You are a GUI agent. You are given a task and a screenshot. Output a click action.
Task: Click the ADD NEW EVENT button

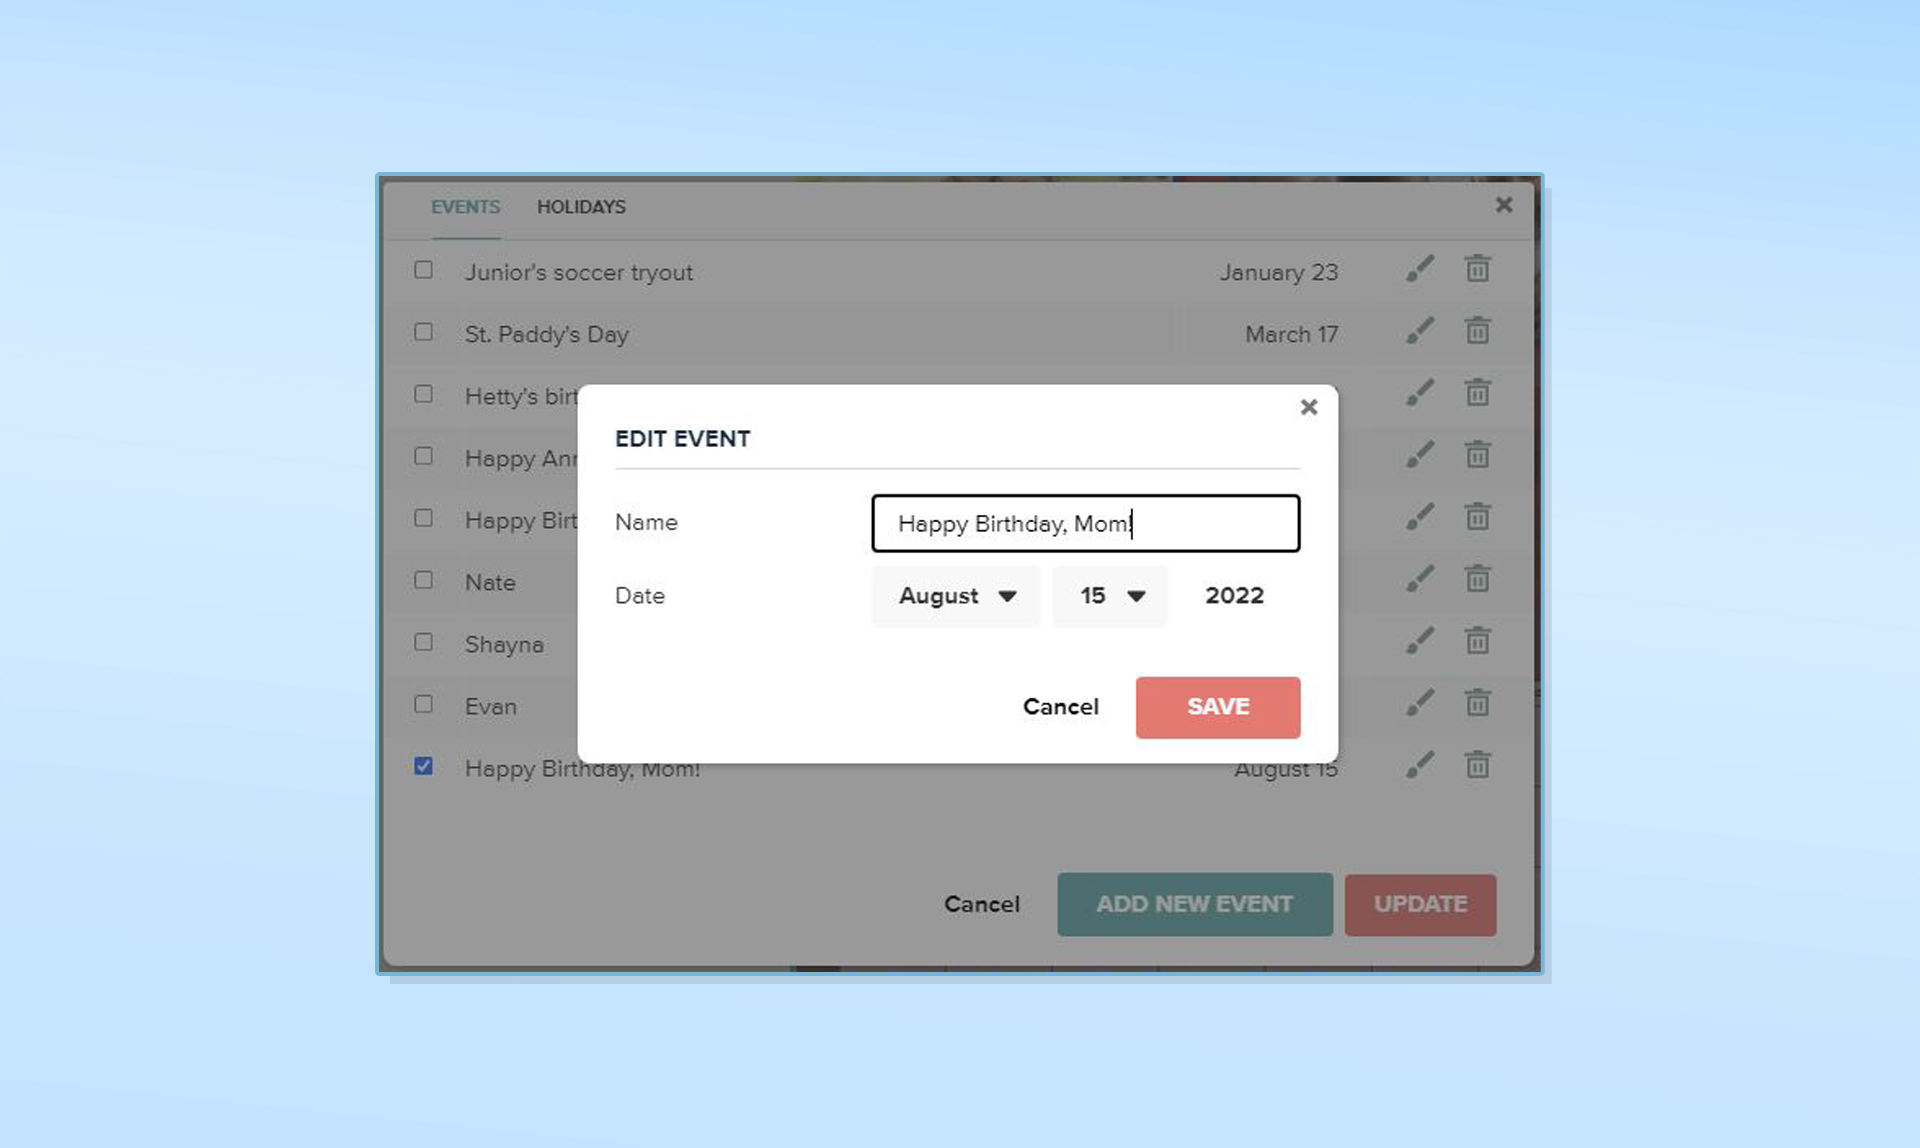pos(1193,903)
